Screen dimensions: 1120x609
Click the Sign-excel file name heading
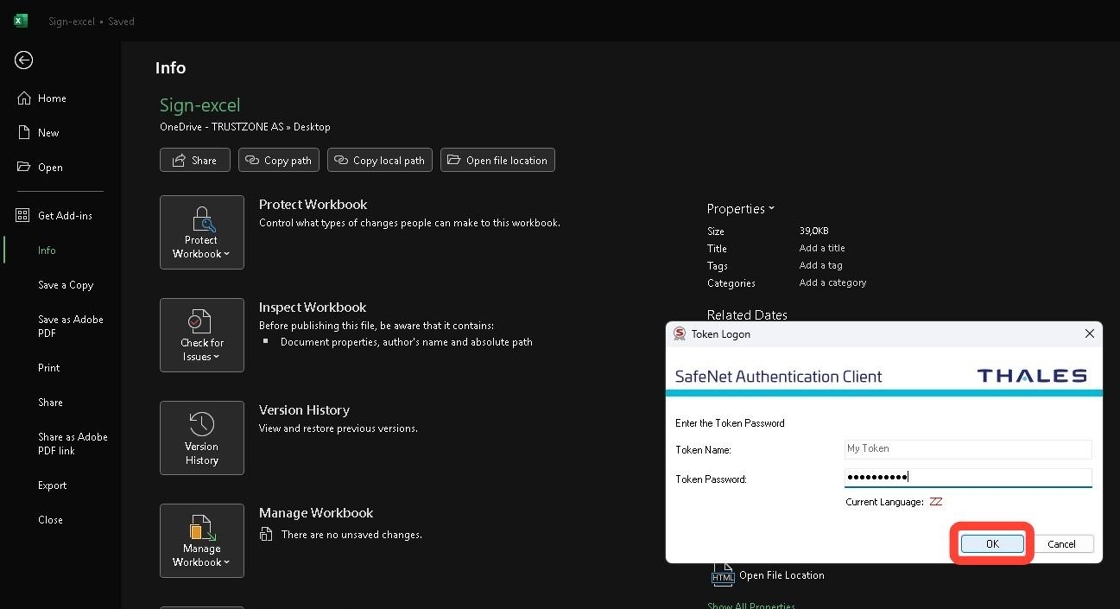pos(200,105)
